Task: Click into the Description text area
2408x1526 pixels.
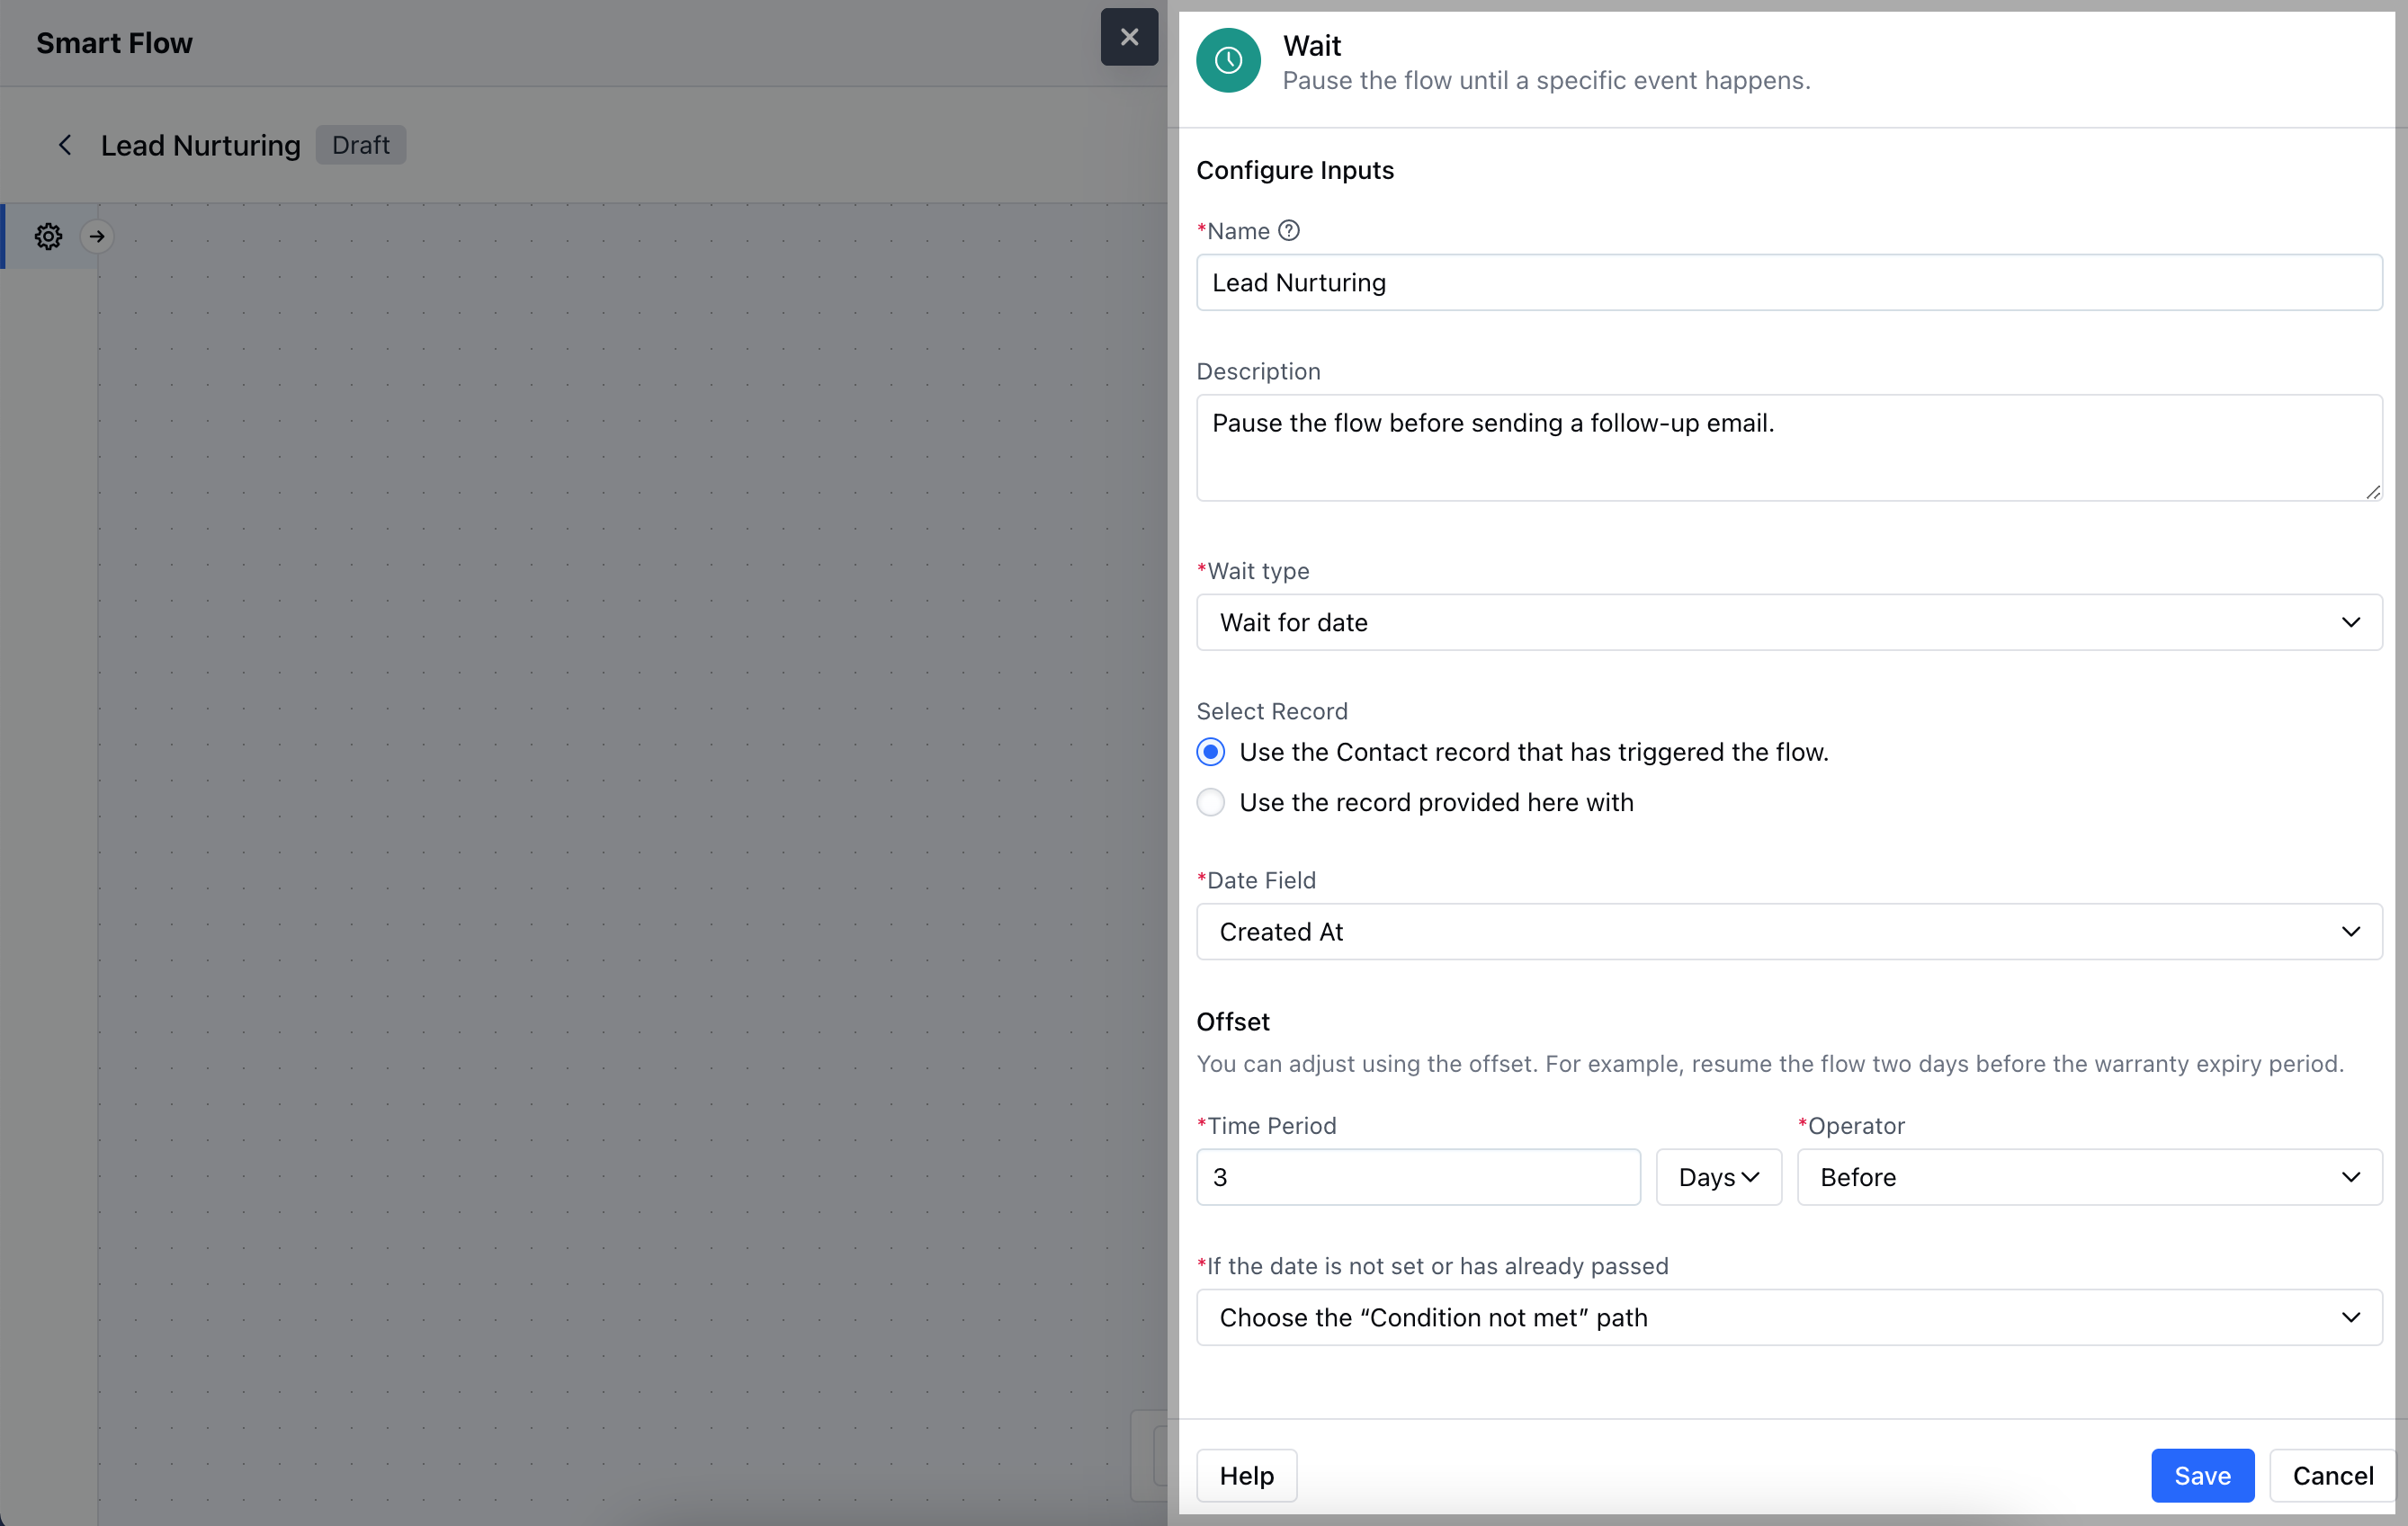Action: pos(1788,448)
